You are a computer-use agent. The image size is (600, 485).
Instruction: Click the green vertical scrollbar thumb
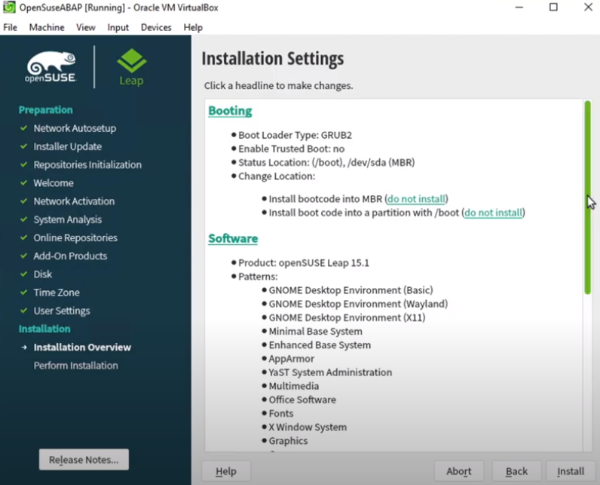(x=587, y=197)
